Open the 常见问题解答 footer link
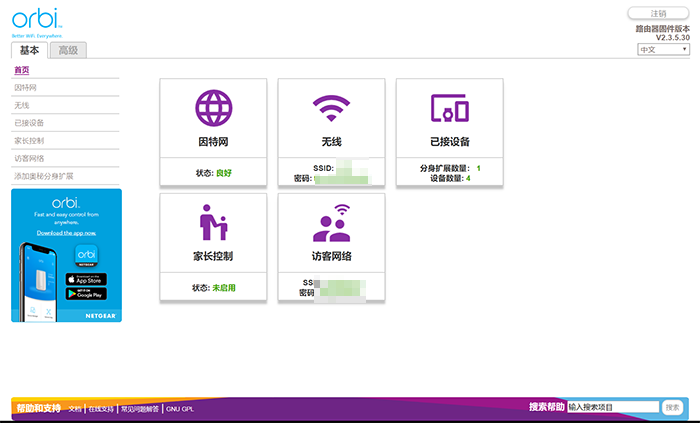The width and height of the screenshot is (700, 423). [x=138, y=409]
